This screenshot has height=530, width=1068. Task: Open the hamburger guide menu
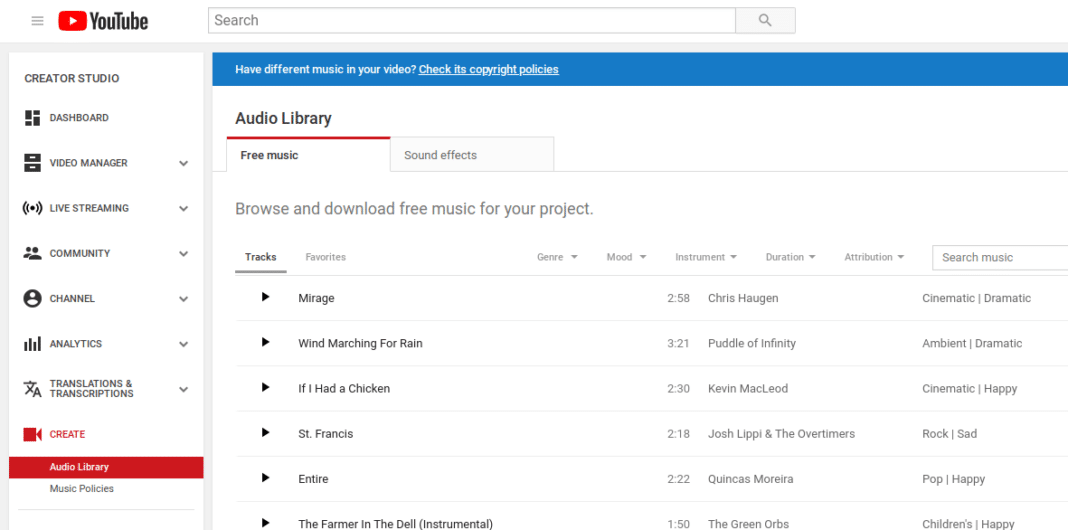click(37, 21)
